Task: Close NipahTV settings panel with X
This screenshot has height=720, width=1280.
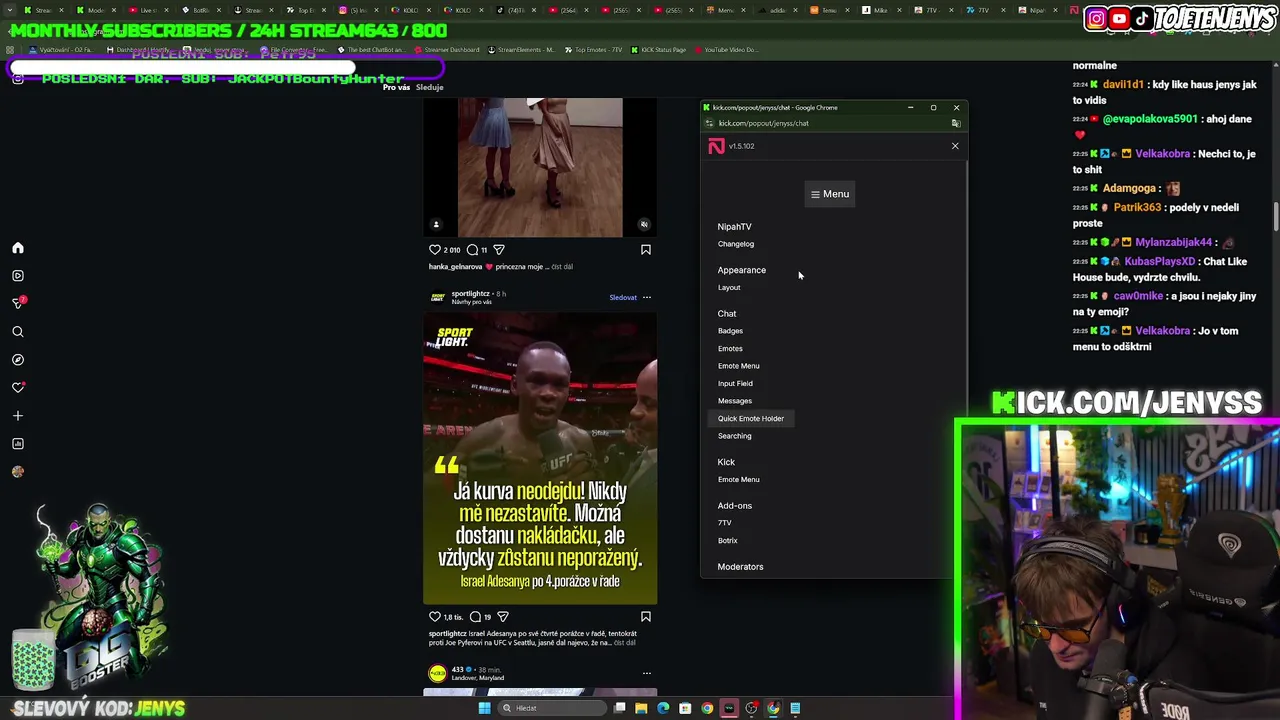Action: [955, 146]
